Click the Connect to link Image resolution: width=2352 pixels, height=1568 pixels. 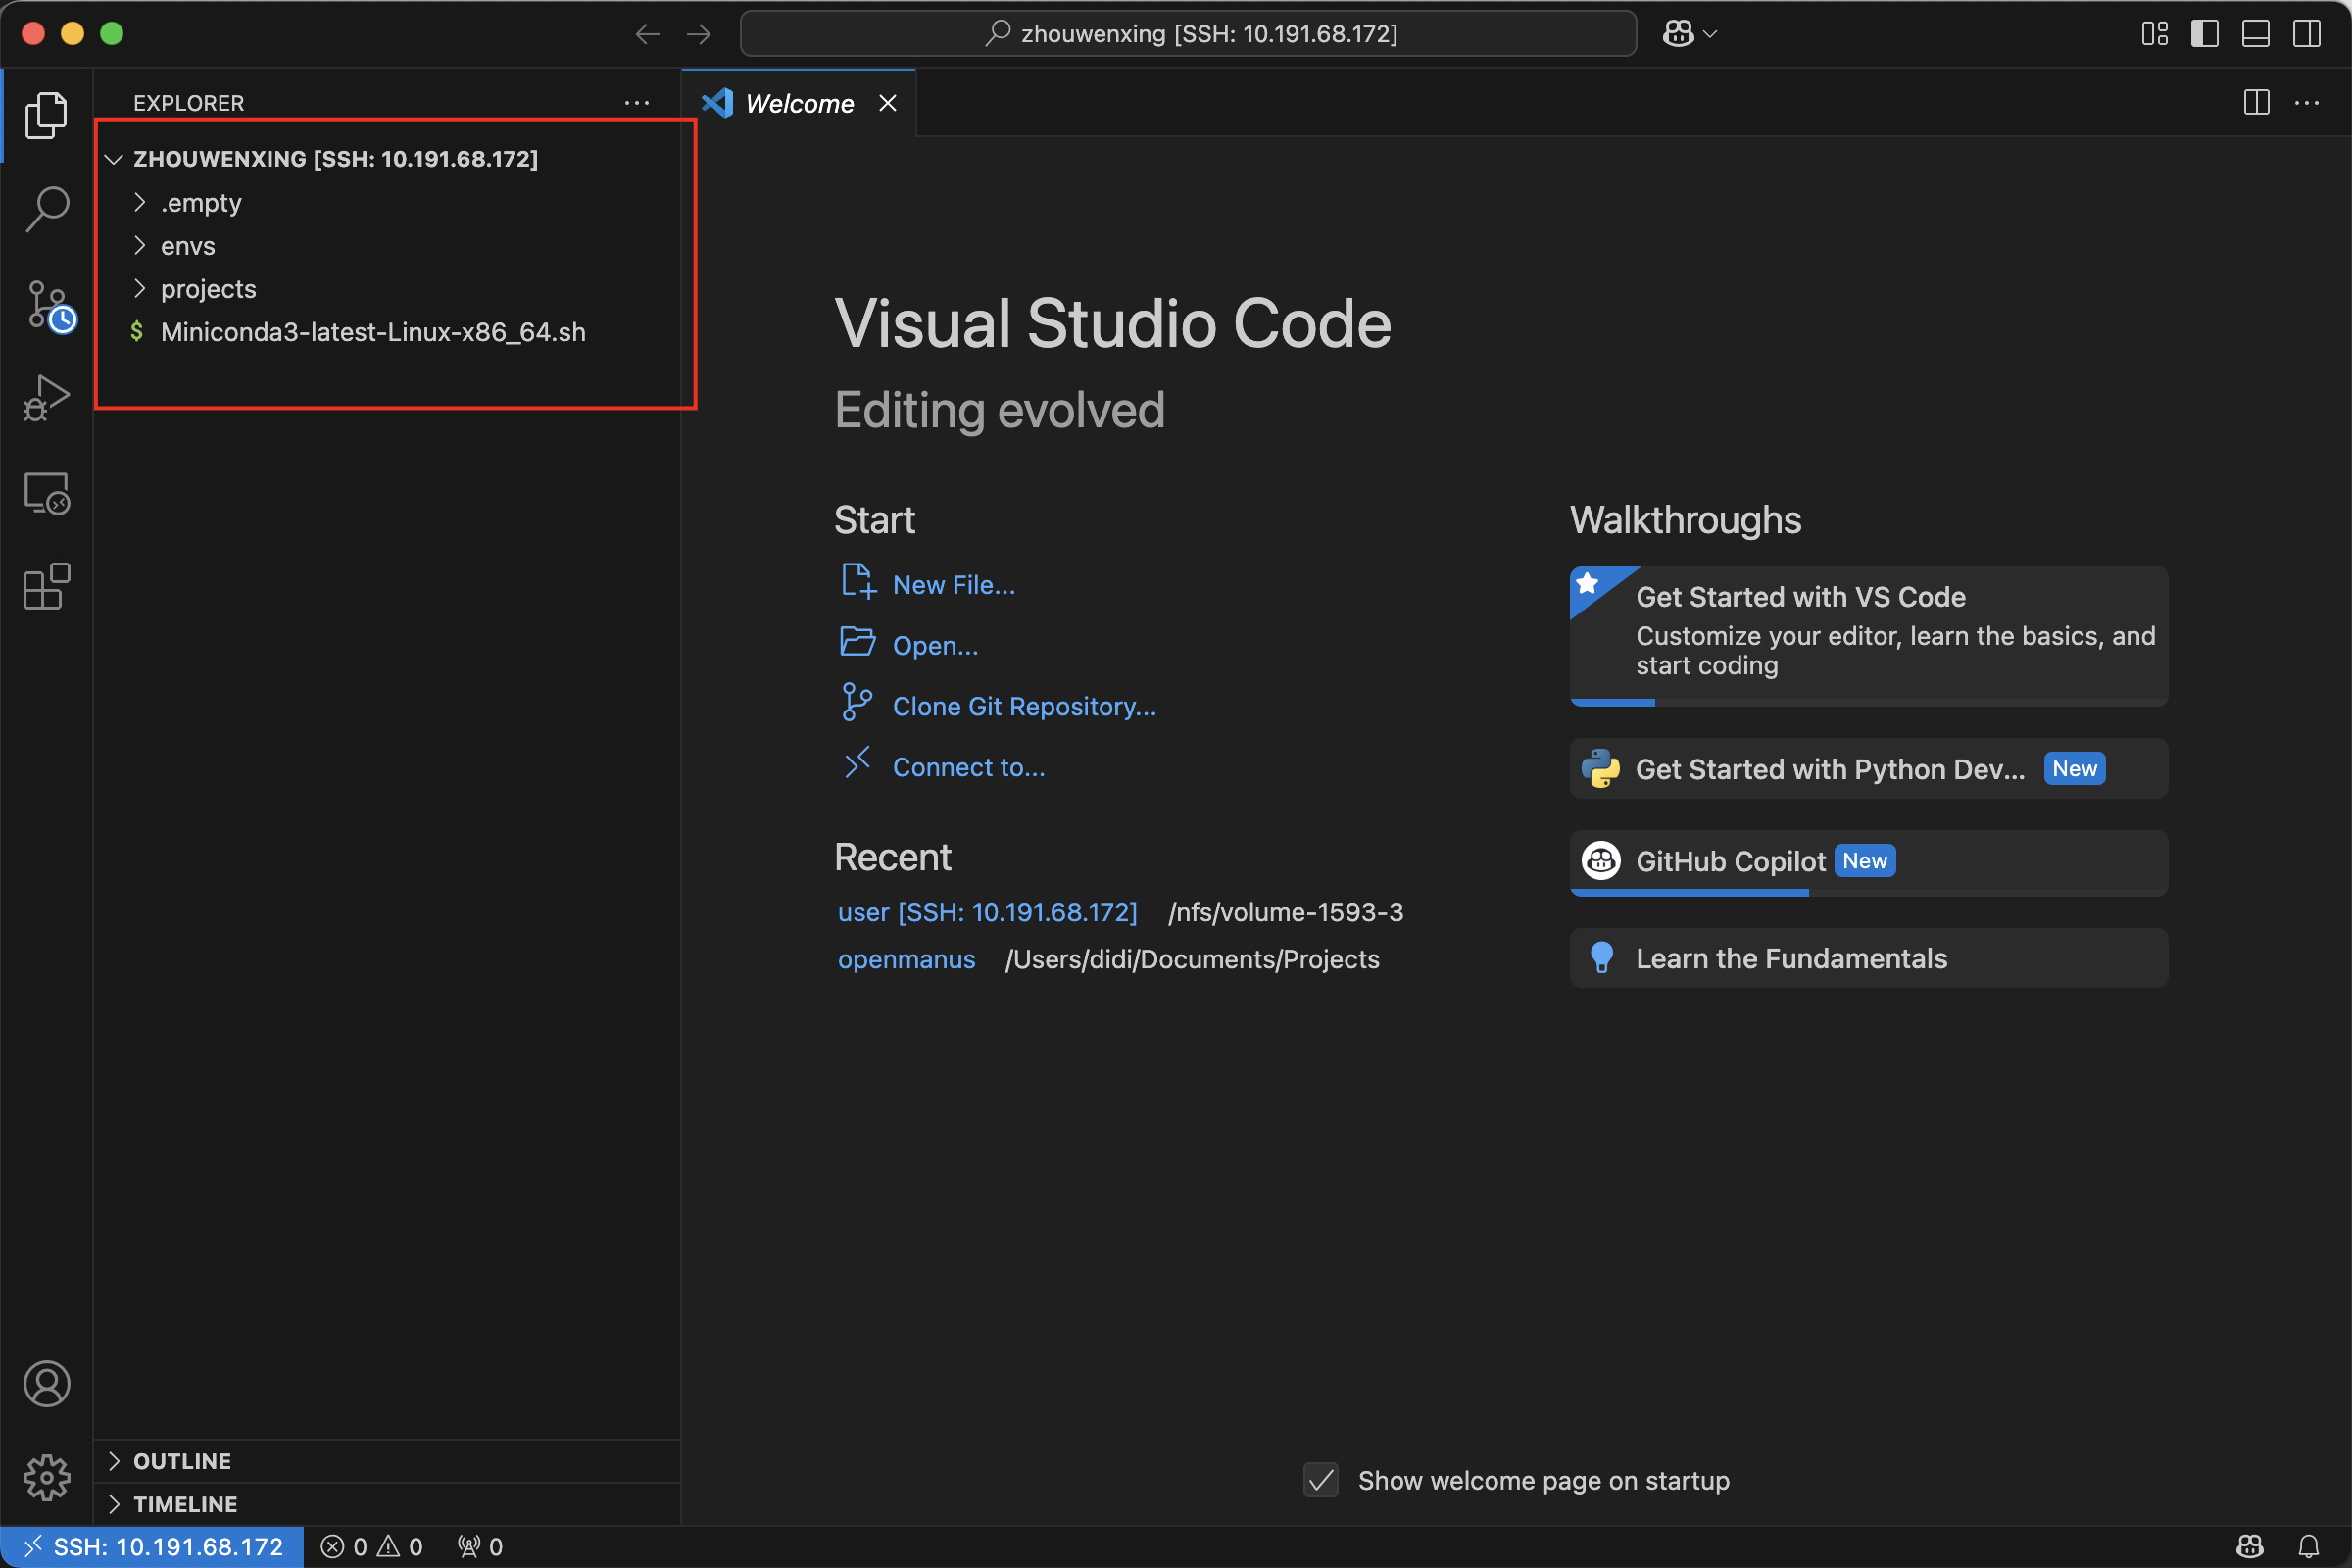968,767
